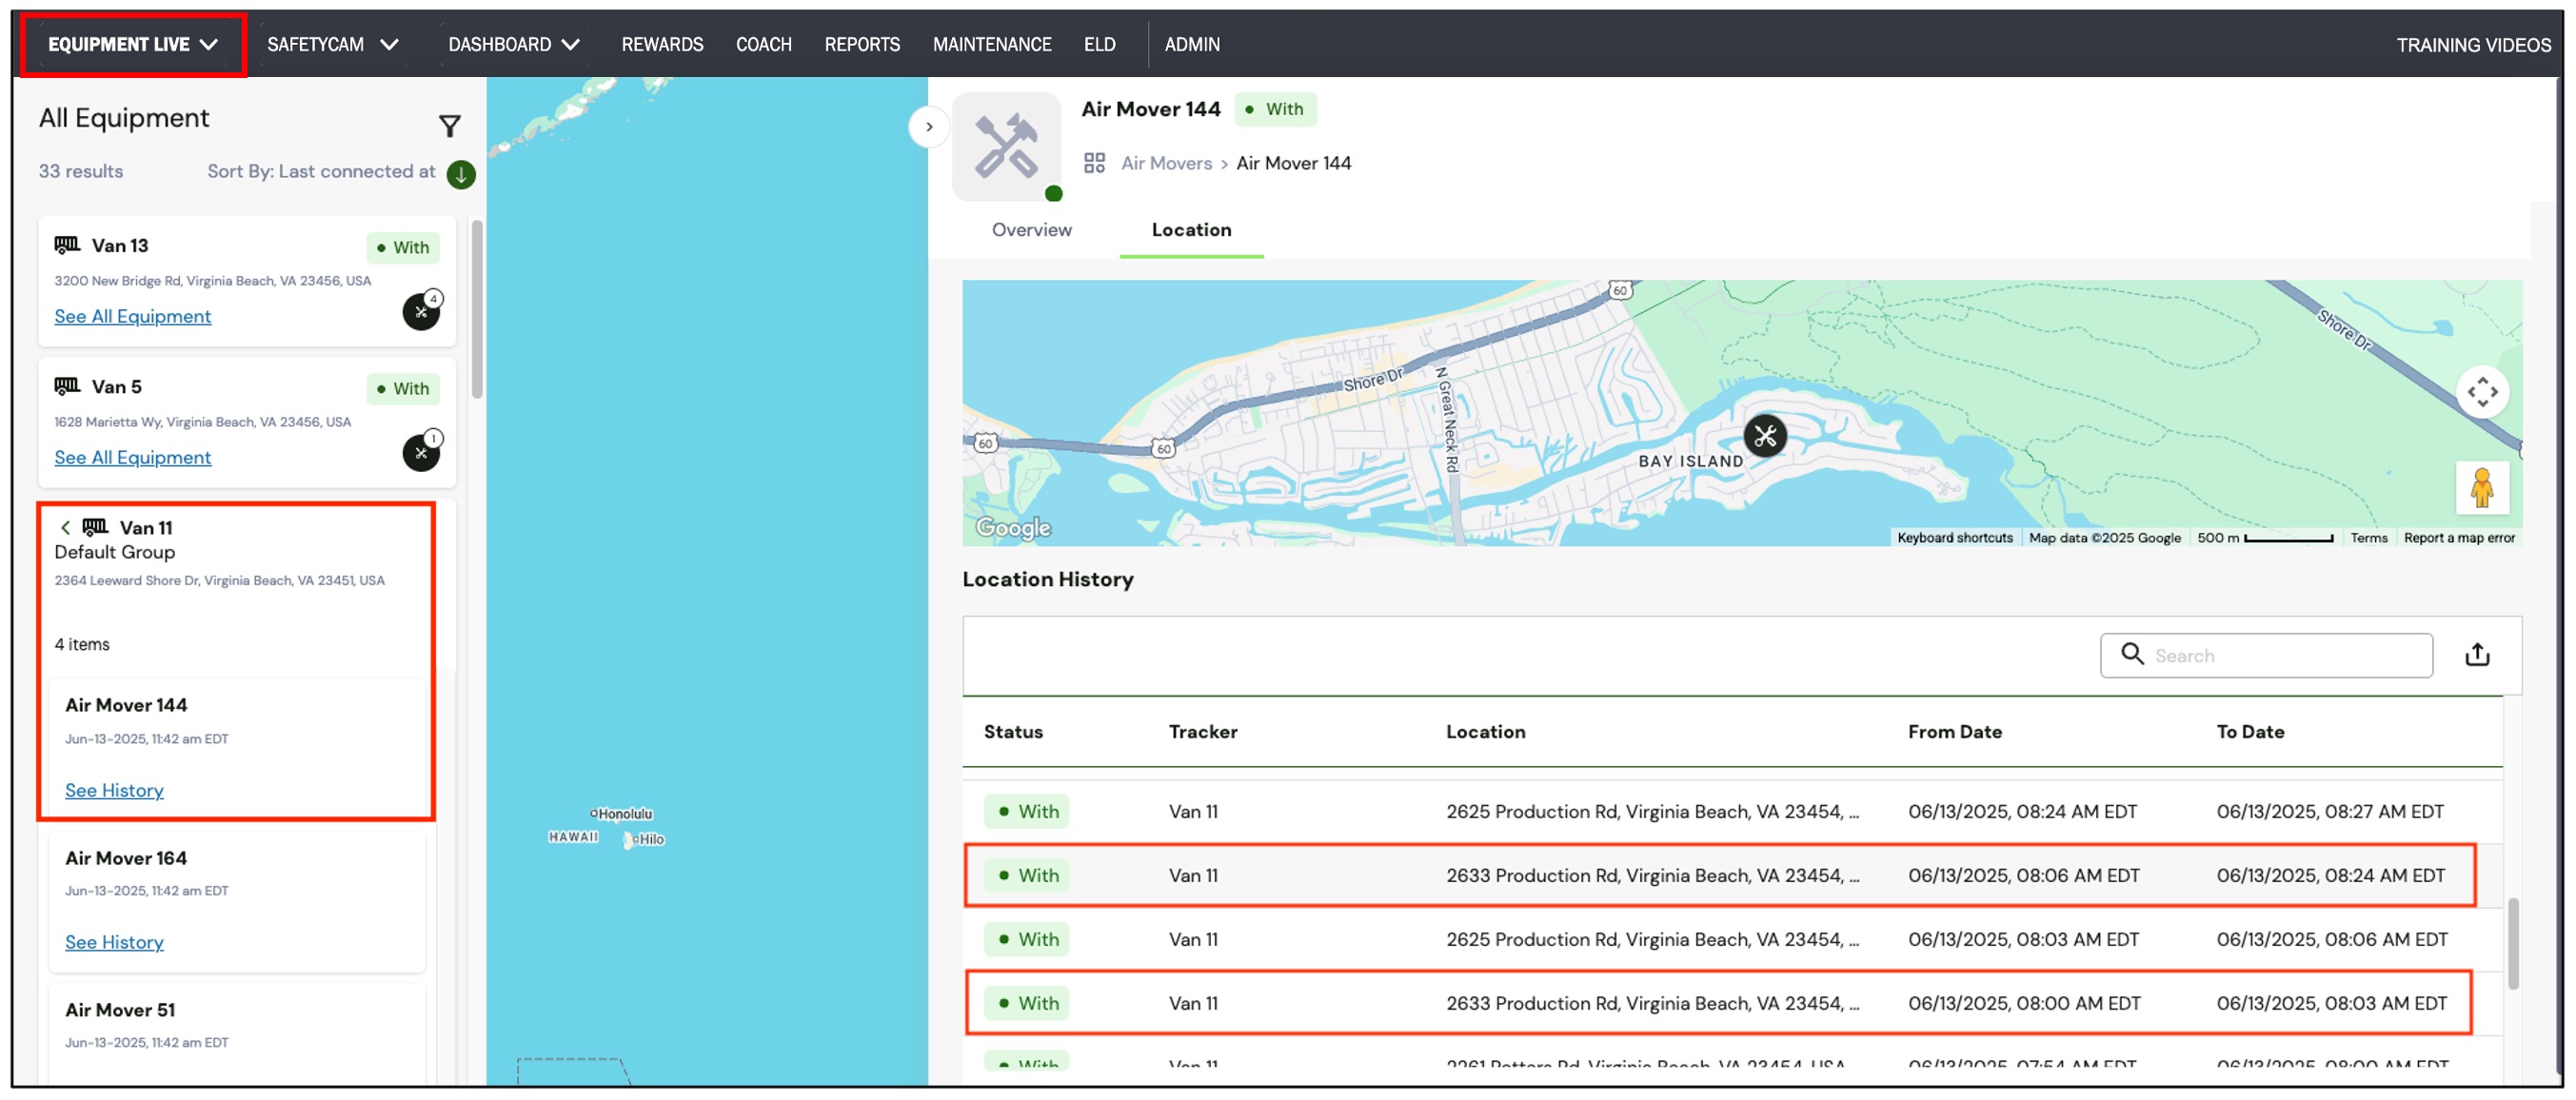Click the Van 11 address 2364 Leeward Shore Dr
Screen dimensions: 2576x1100
click(219, 581)
